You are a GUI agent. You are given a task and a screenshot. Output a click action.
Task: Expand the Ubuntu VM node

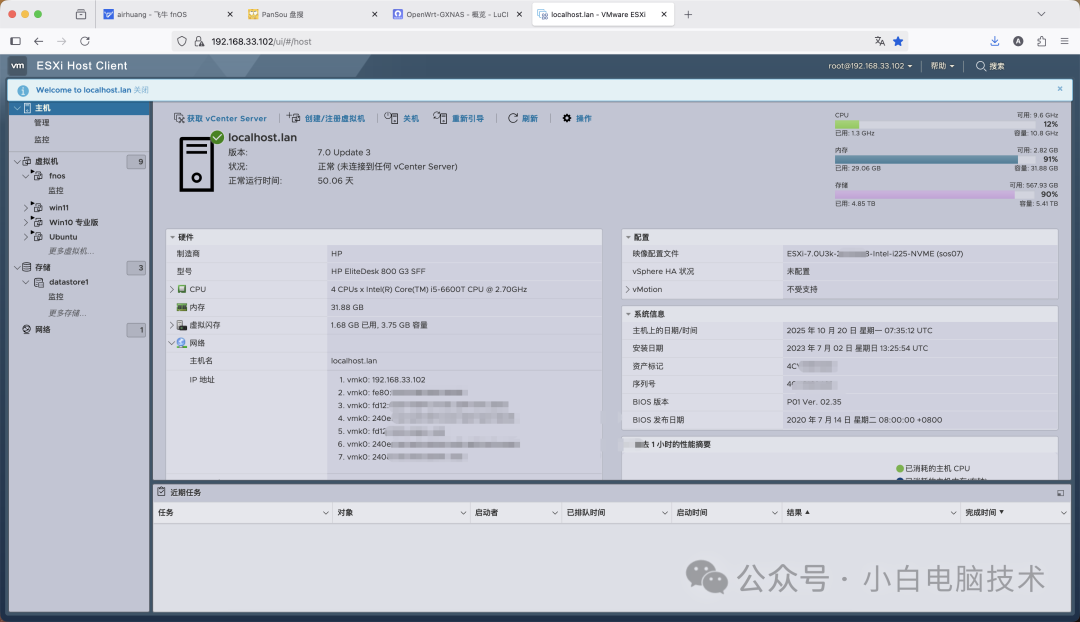[26, 237]
